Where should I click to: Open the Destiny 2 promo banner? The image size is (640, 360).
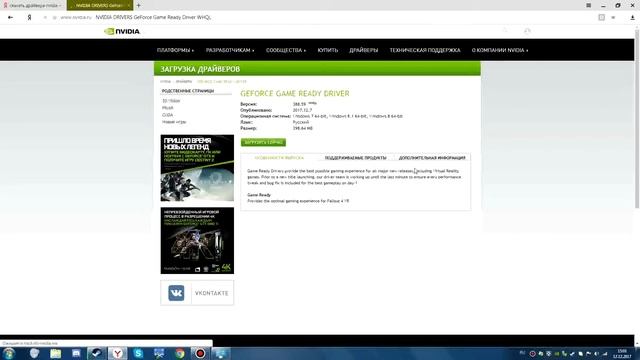point(197,168)
